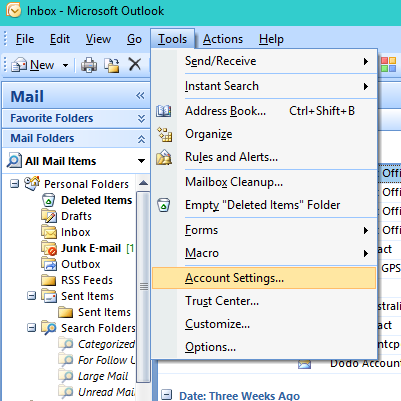This screenshot has height=401, width=401.
Task: Expand the Favorite Folders section
Action: coord(141,119)
